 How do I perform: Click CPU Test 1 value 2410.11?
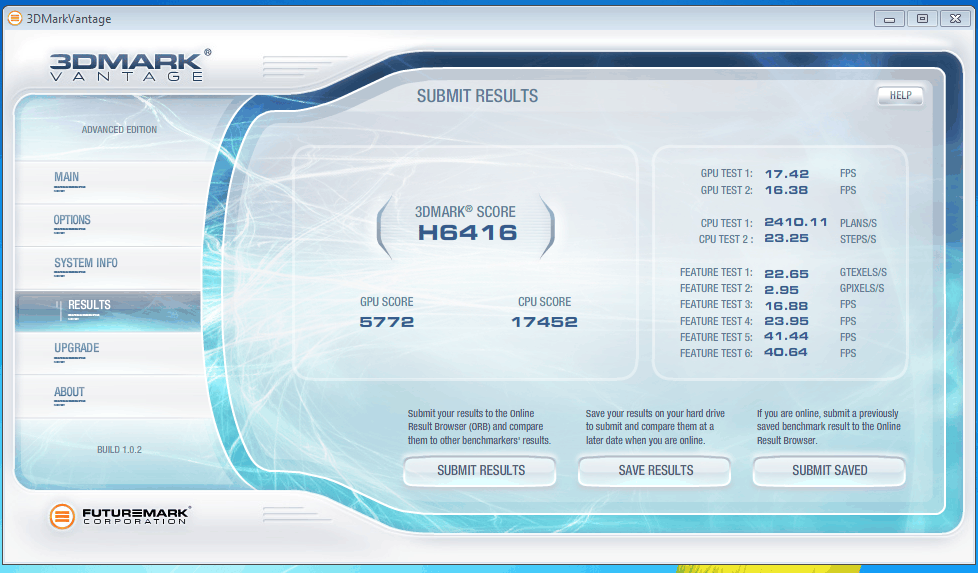click(x=796, y=222)
